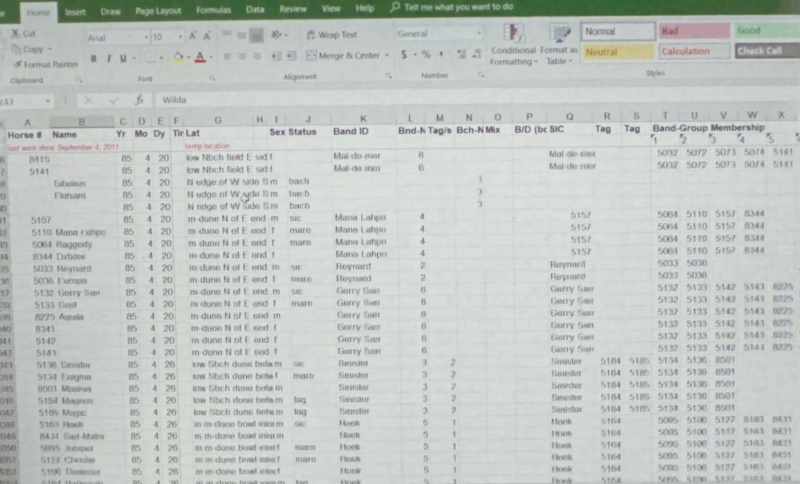Apply the Normal cell style
This screenshot has width=800, height=484.
(618, 32)
